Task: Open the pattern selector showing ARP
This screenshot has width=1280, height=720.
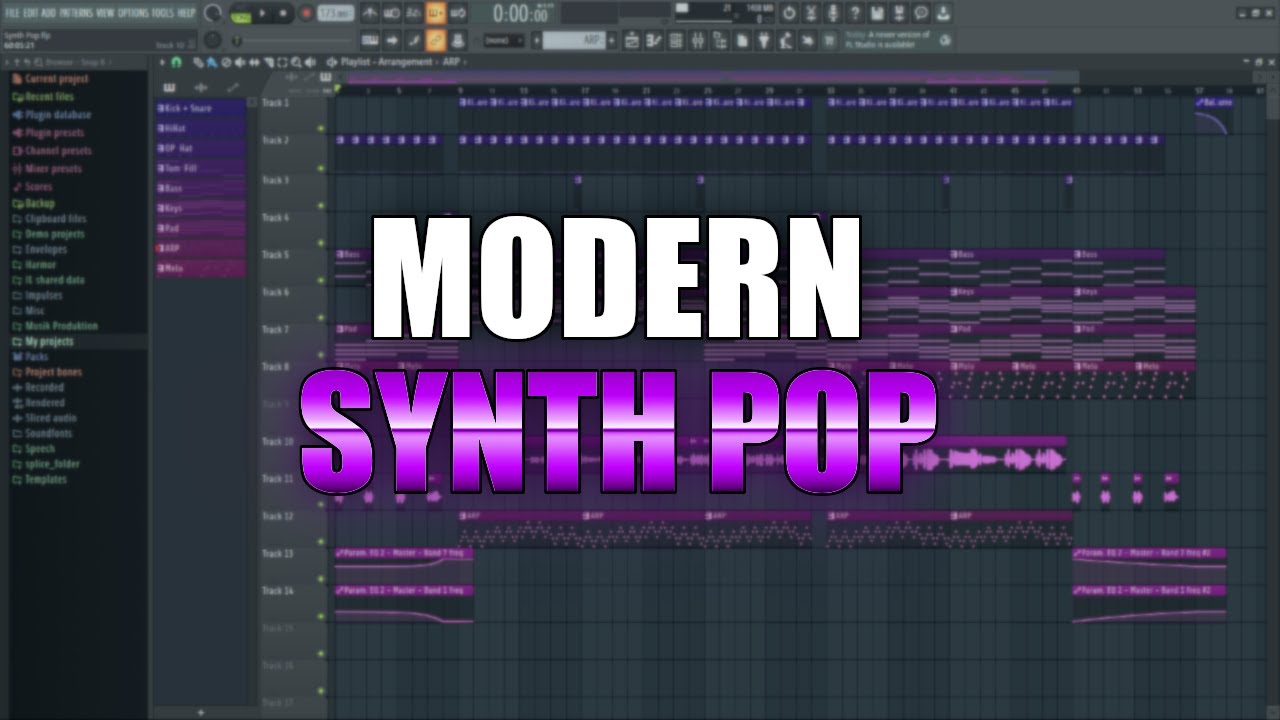Action: [574, 40]
